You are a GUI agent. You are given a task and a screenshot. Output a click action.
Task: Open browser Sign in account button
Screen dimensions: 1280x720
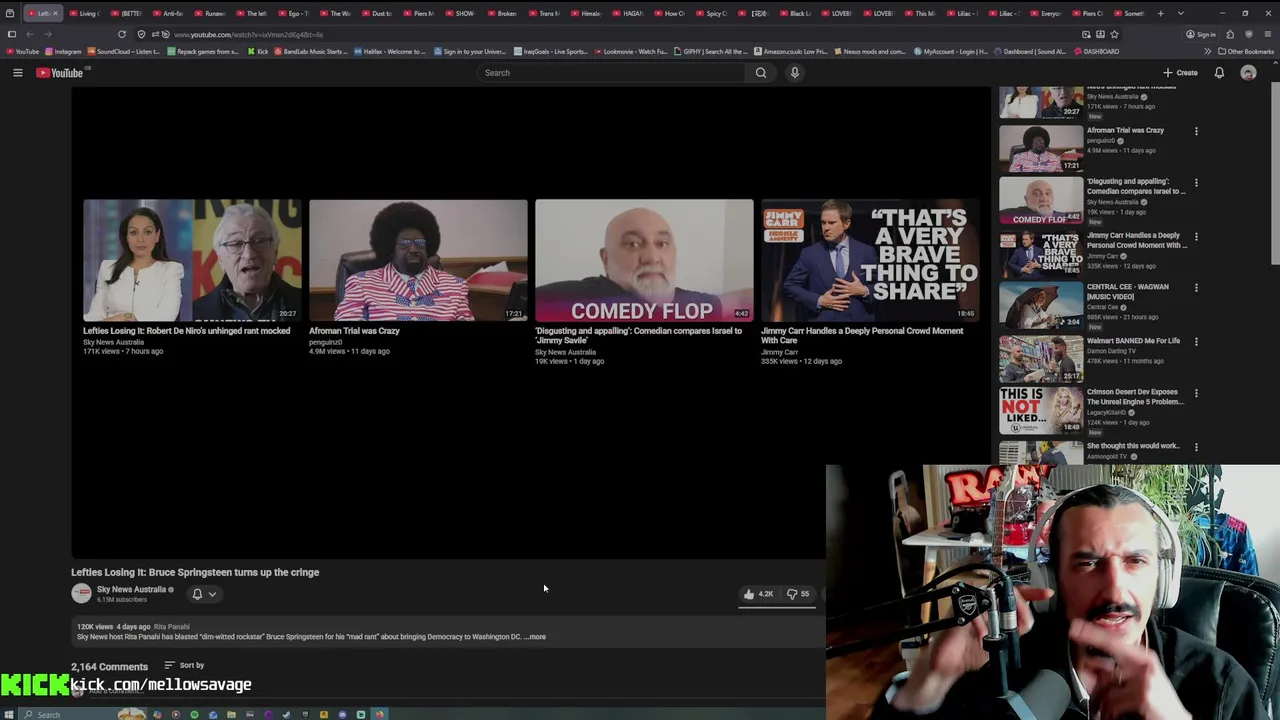point(1201,34)
